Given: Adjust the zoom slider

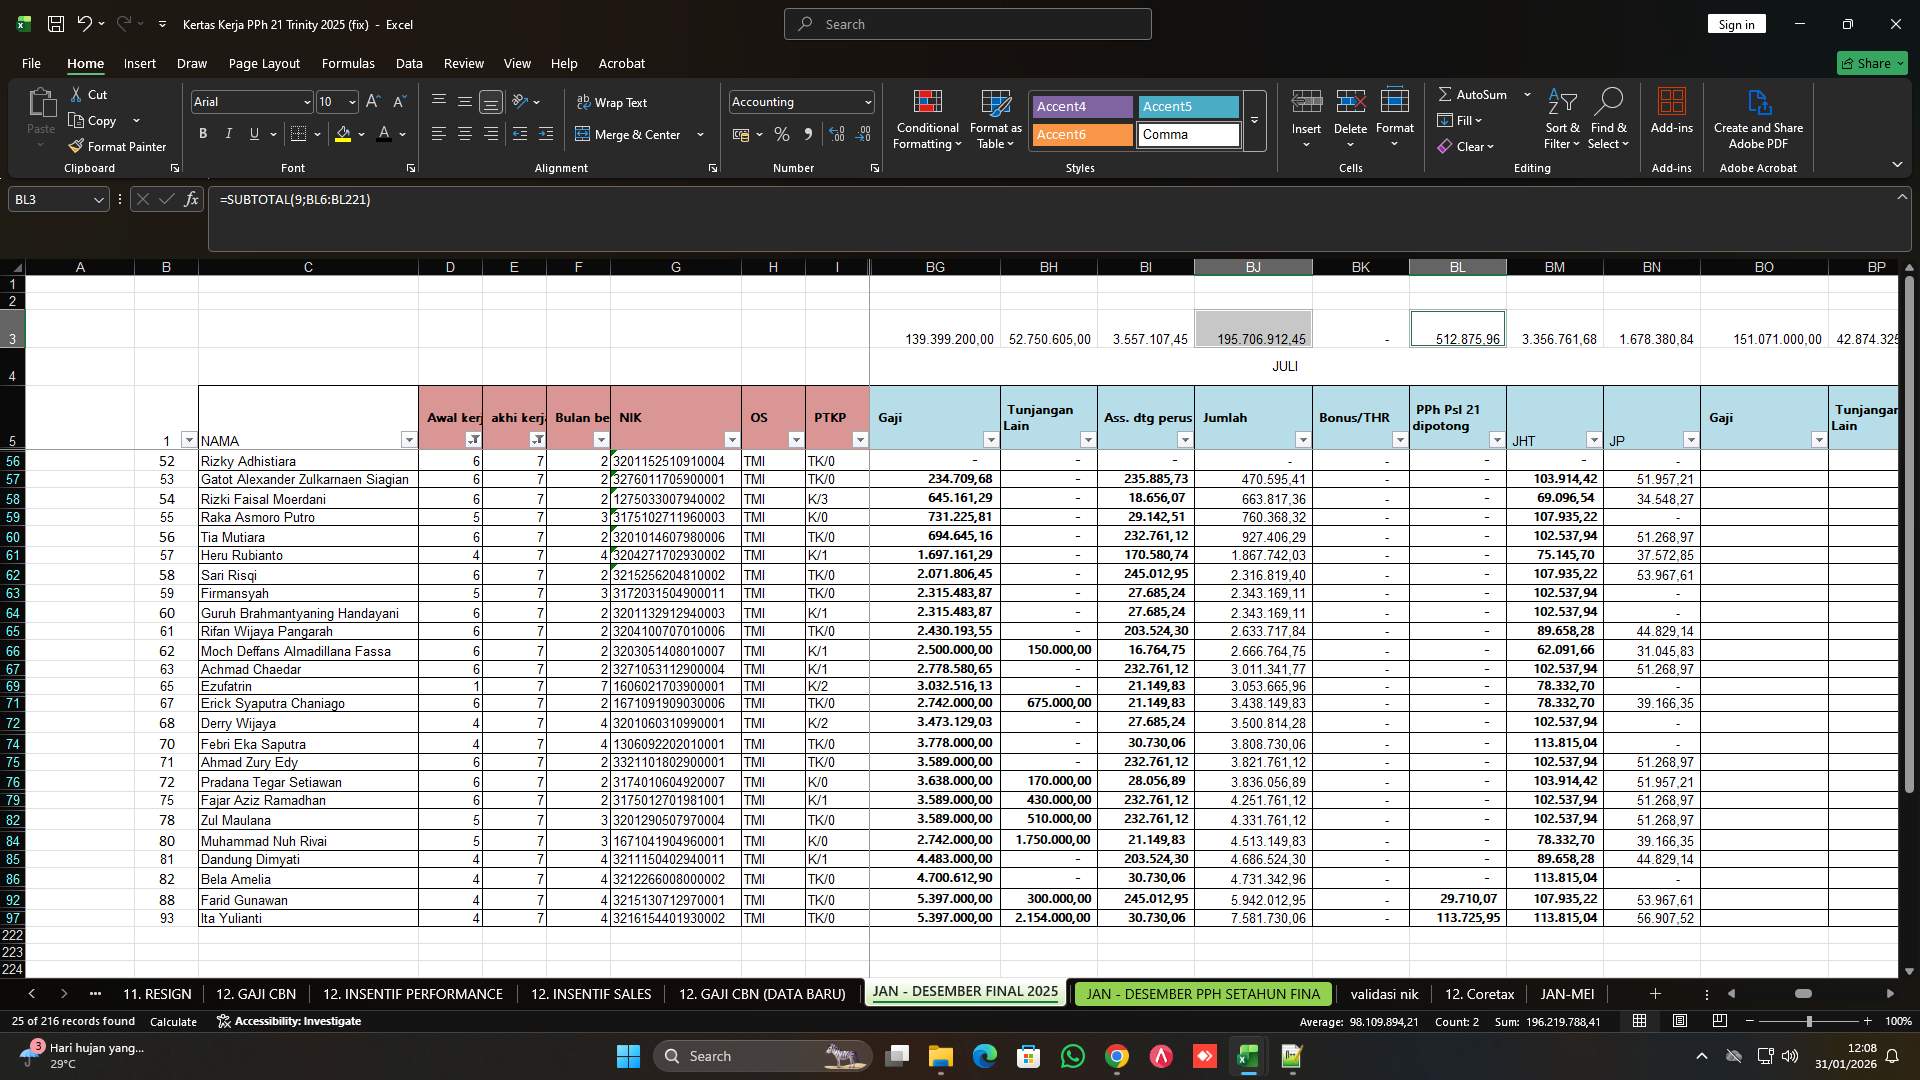Looking at the screenshot, I should tap(1808, 1021).
